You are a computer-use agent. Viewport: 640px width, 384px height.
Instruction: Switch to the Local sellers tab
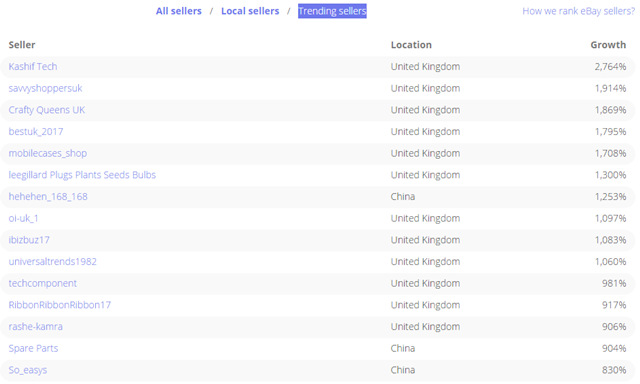click(250, 11)
